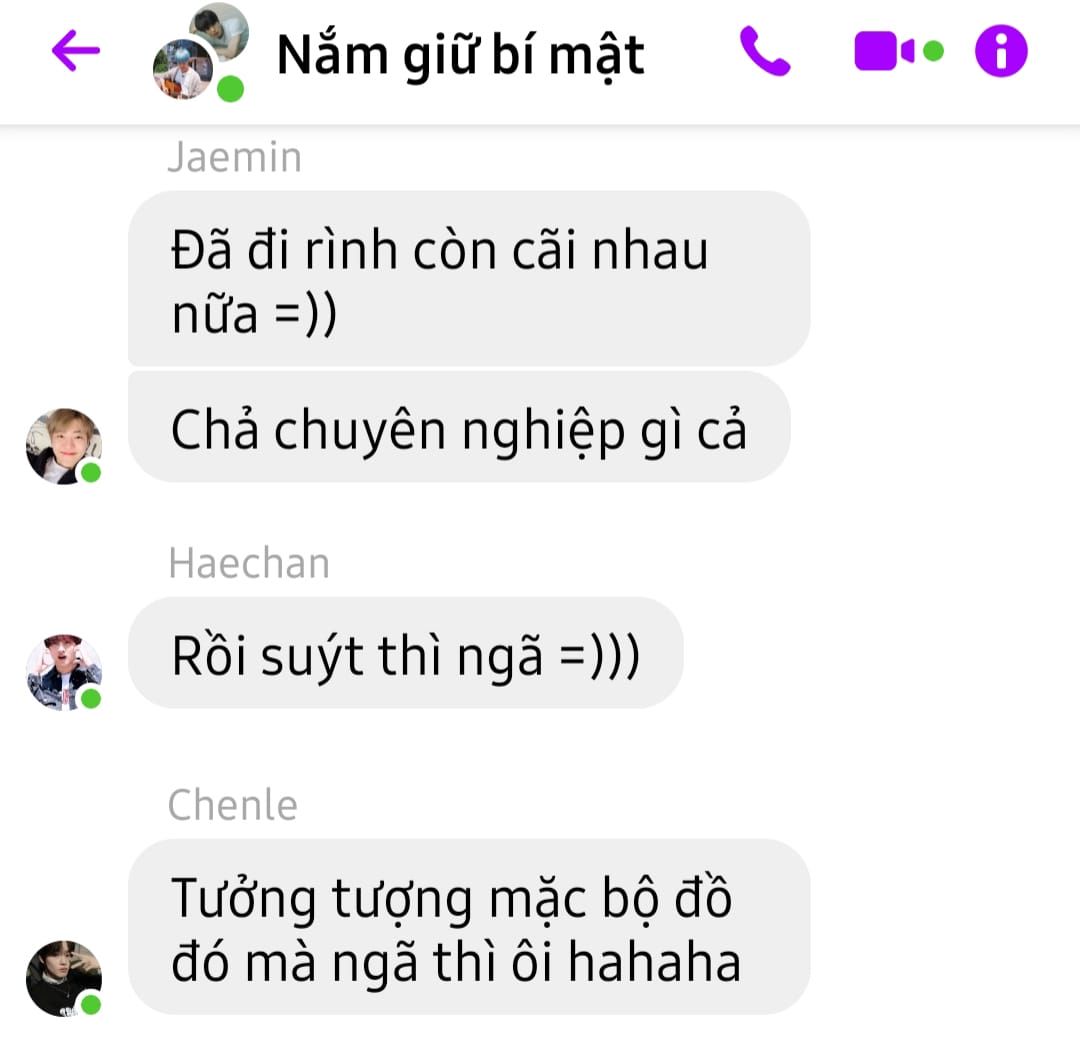Open Jaemin's profile picture
Image resolution: width=1080 pixels, height=1037 pixels.
tap(63, 446)
